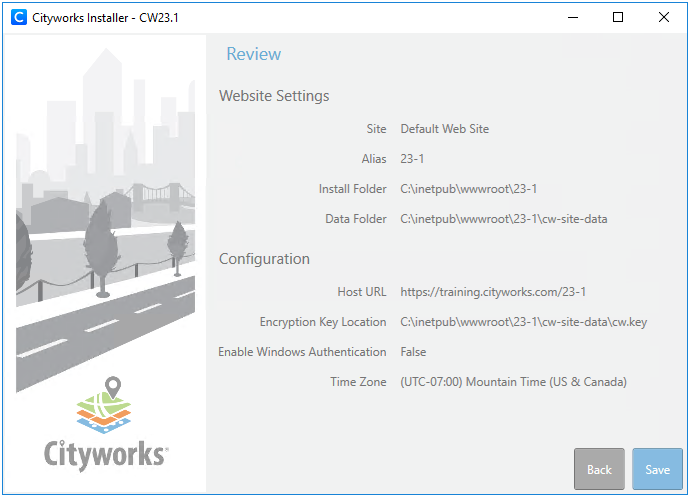690x497 pixels.
Task: Select the Default Web Site value
Action: (444, 129)
